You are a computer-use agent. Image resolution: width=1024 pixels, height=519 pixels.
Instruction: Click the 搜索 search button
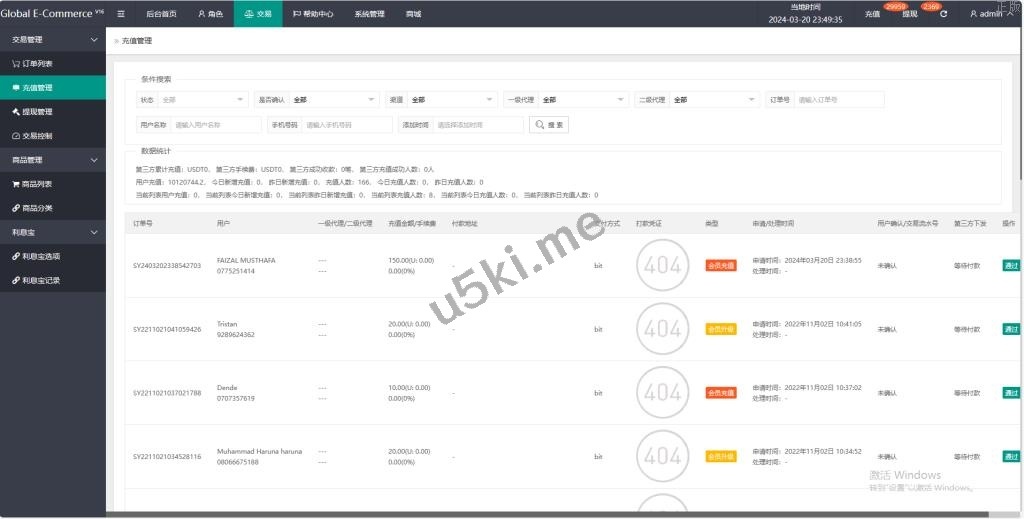pos(549,125)
